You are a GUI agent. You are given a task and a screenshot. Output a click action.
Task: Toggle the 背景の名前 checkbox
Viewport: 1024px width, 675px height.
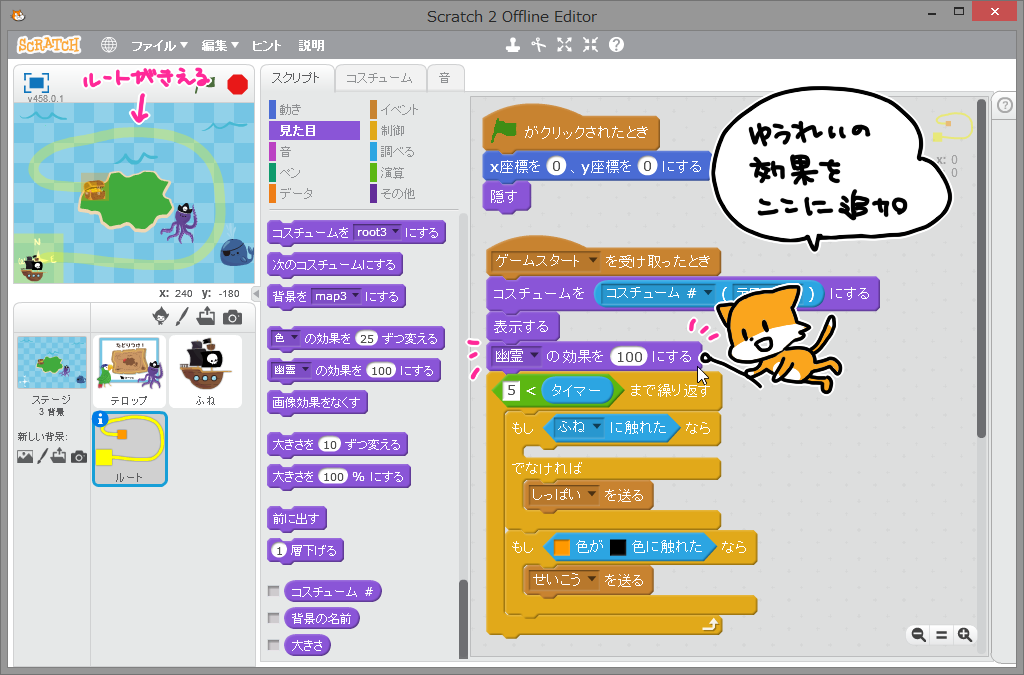click(274, 618)
